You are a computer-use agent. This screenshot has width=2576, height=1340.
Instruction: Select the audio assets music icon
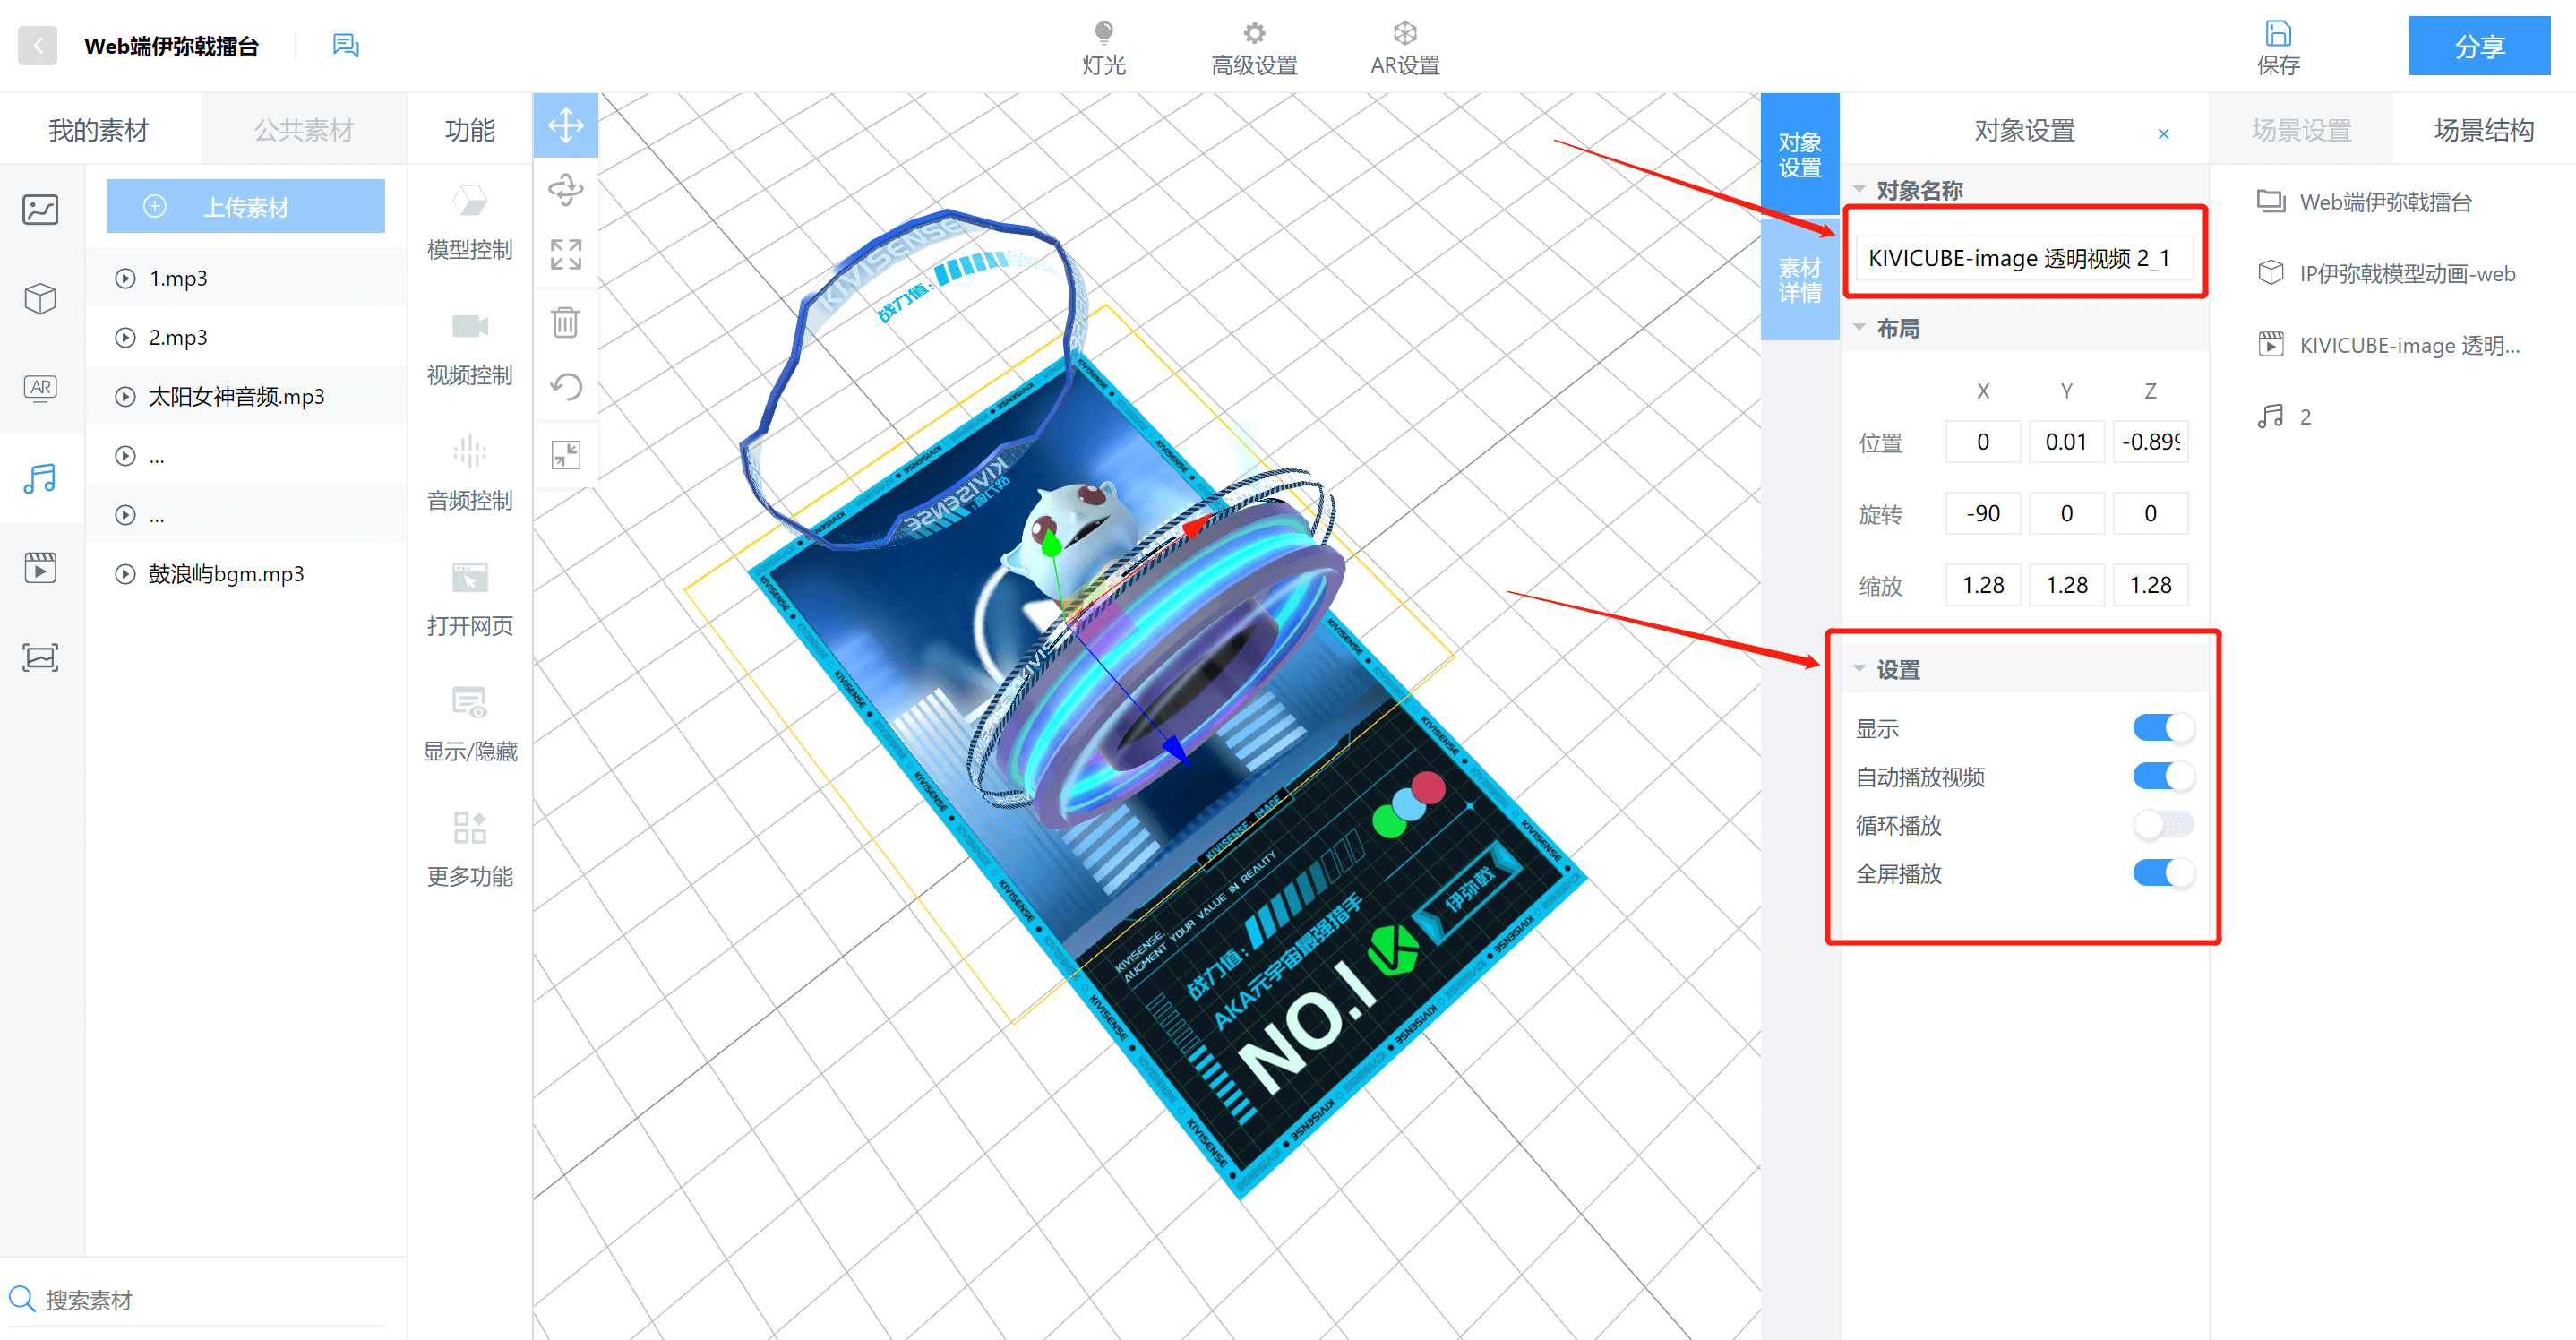point(40,478)
